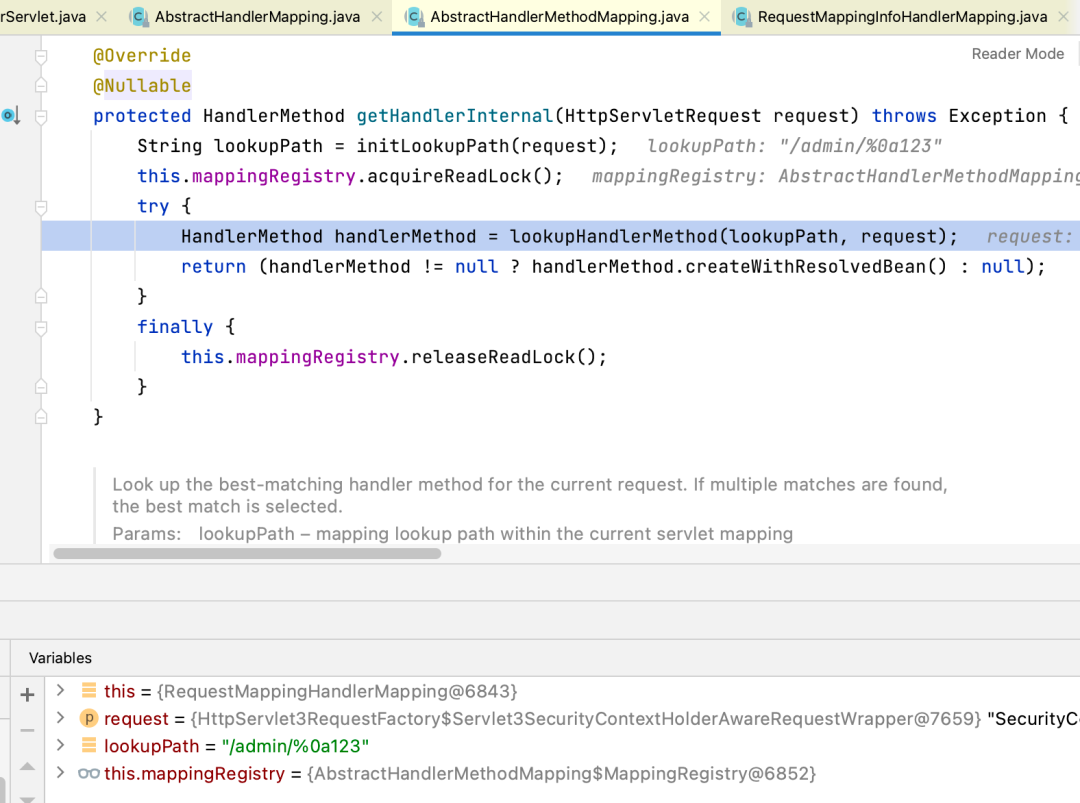The height and width of the screenshot is (803, 1080).
Task: Toggle the try block code fold
Action: 41,207
